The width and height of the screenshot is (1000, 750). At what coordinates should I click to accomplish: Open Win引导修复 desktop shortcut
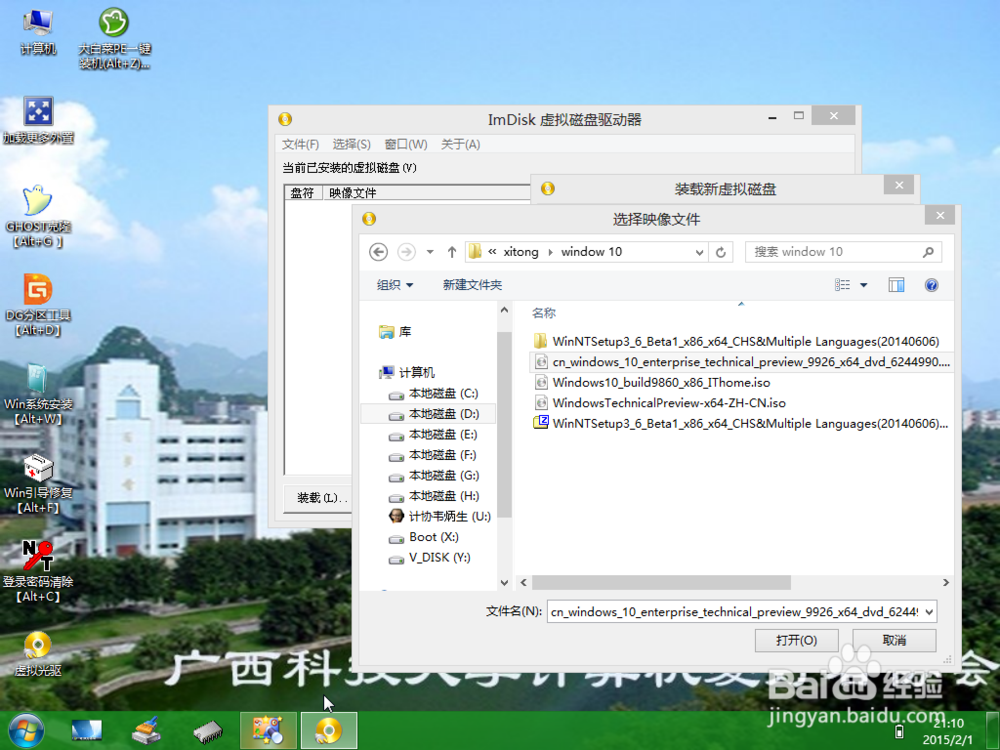38,483
